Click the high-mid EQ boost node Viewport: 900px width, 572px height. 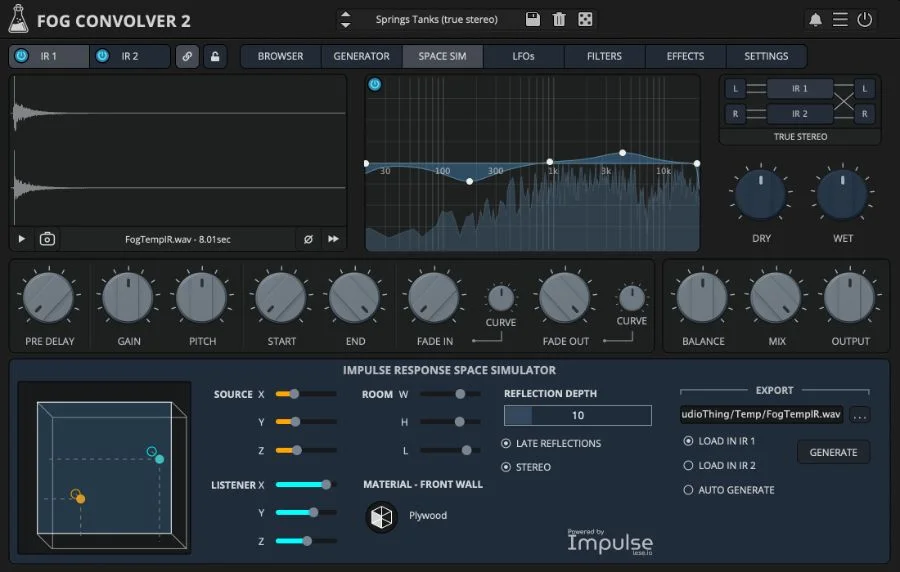(622, 153)
